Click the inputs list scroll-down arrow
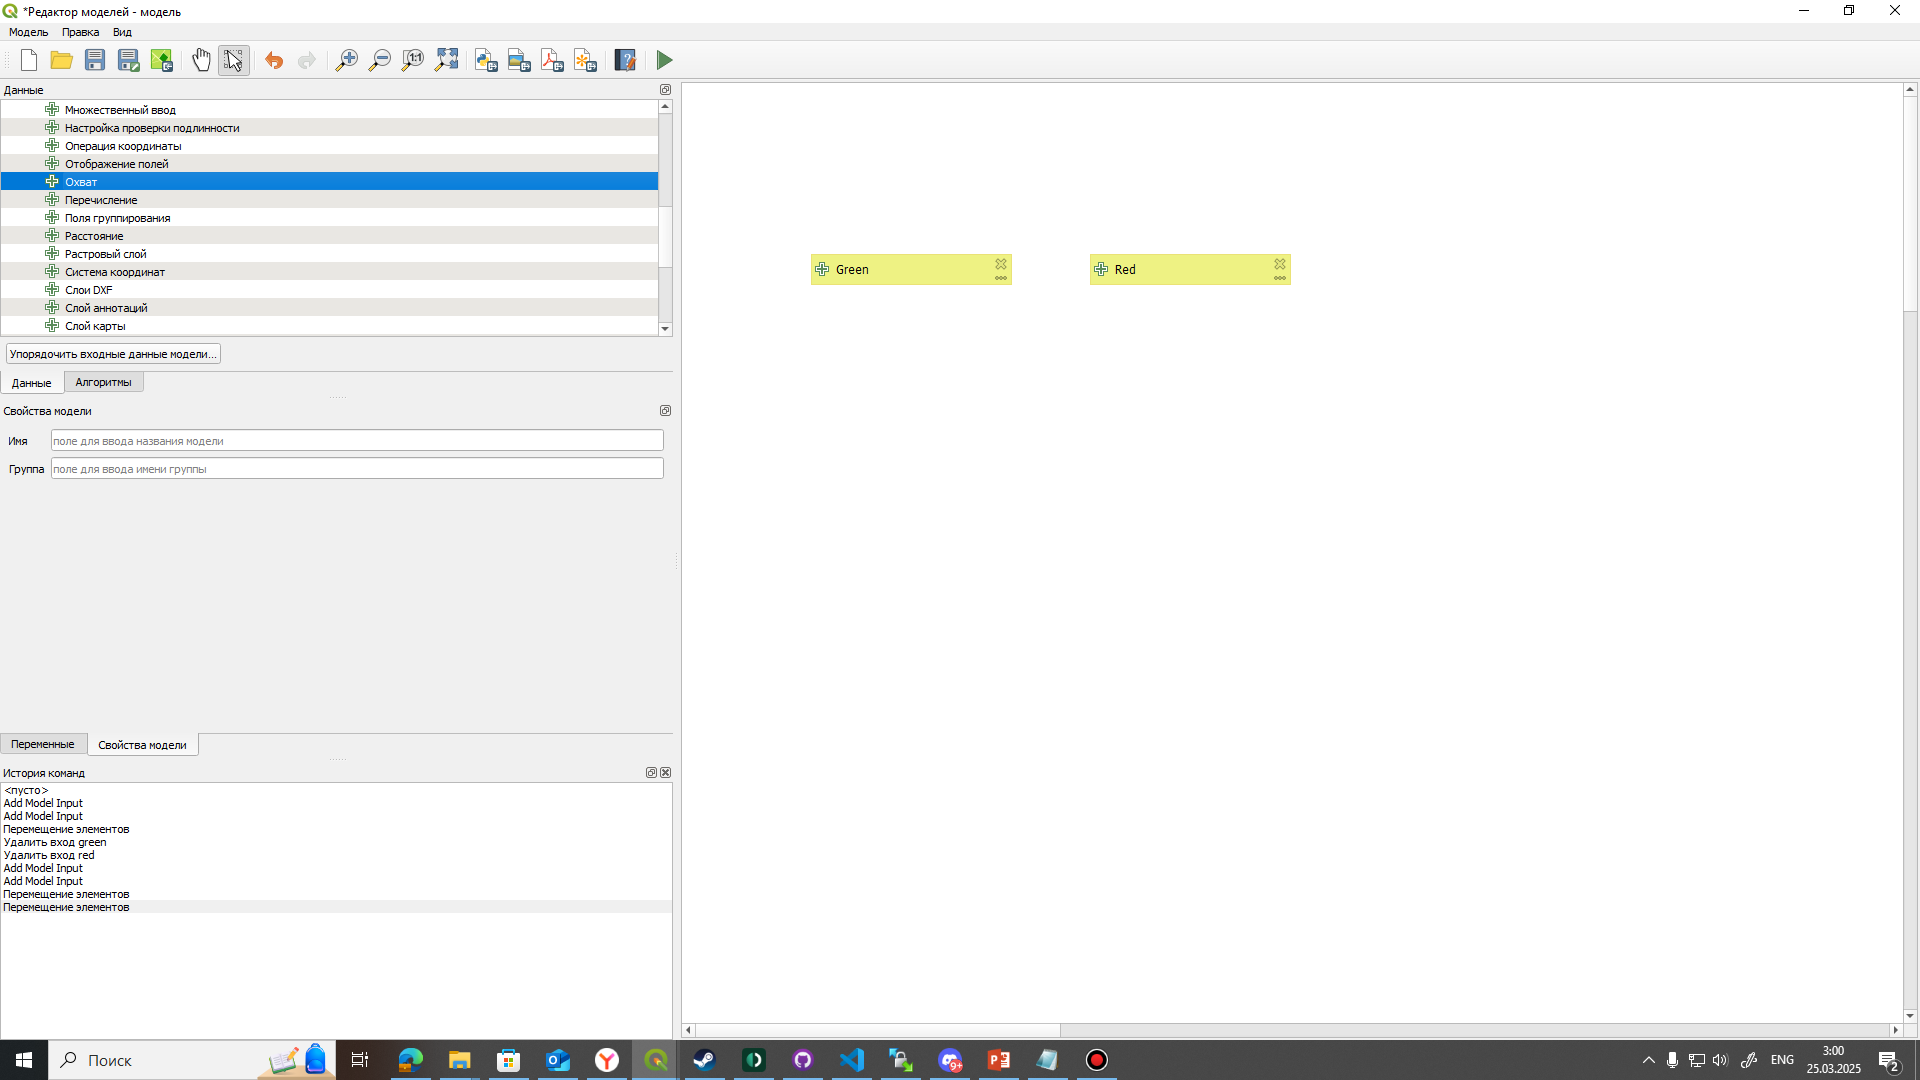 pyautogui.click(x=665, y=329)
